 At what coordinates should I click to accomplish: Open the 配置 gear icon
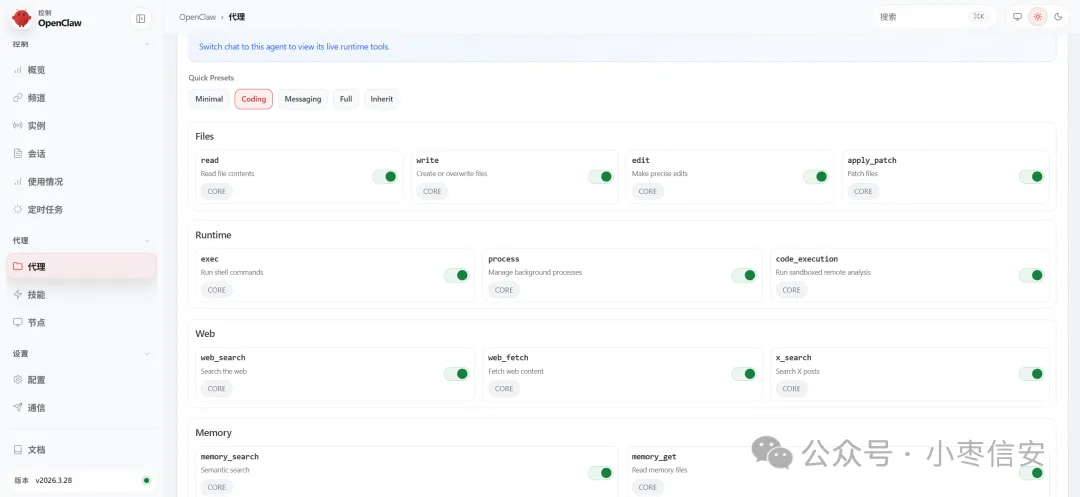18,380
